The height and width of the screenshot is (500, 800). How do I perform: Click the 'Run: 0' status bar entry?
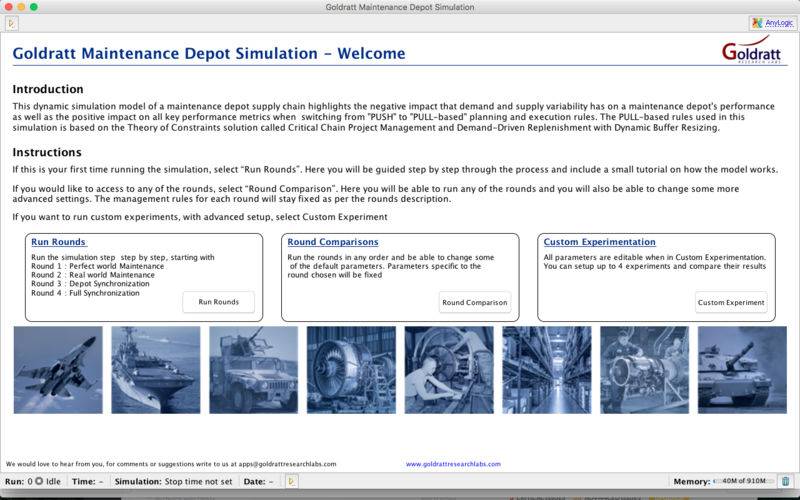click(x=18, y=482)
